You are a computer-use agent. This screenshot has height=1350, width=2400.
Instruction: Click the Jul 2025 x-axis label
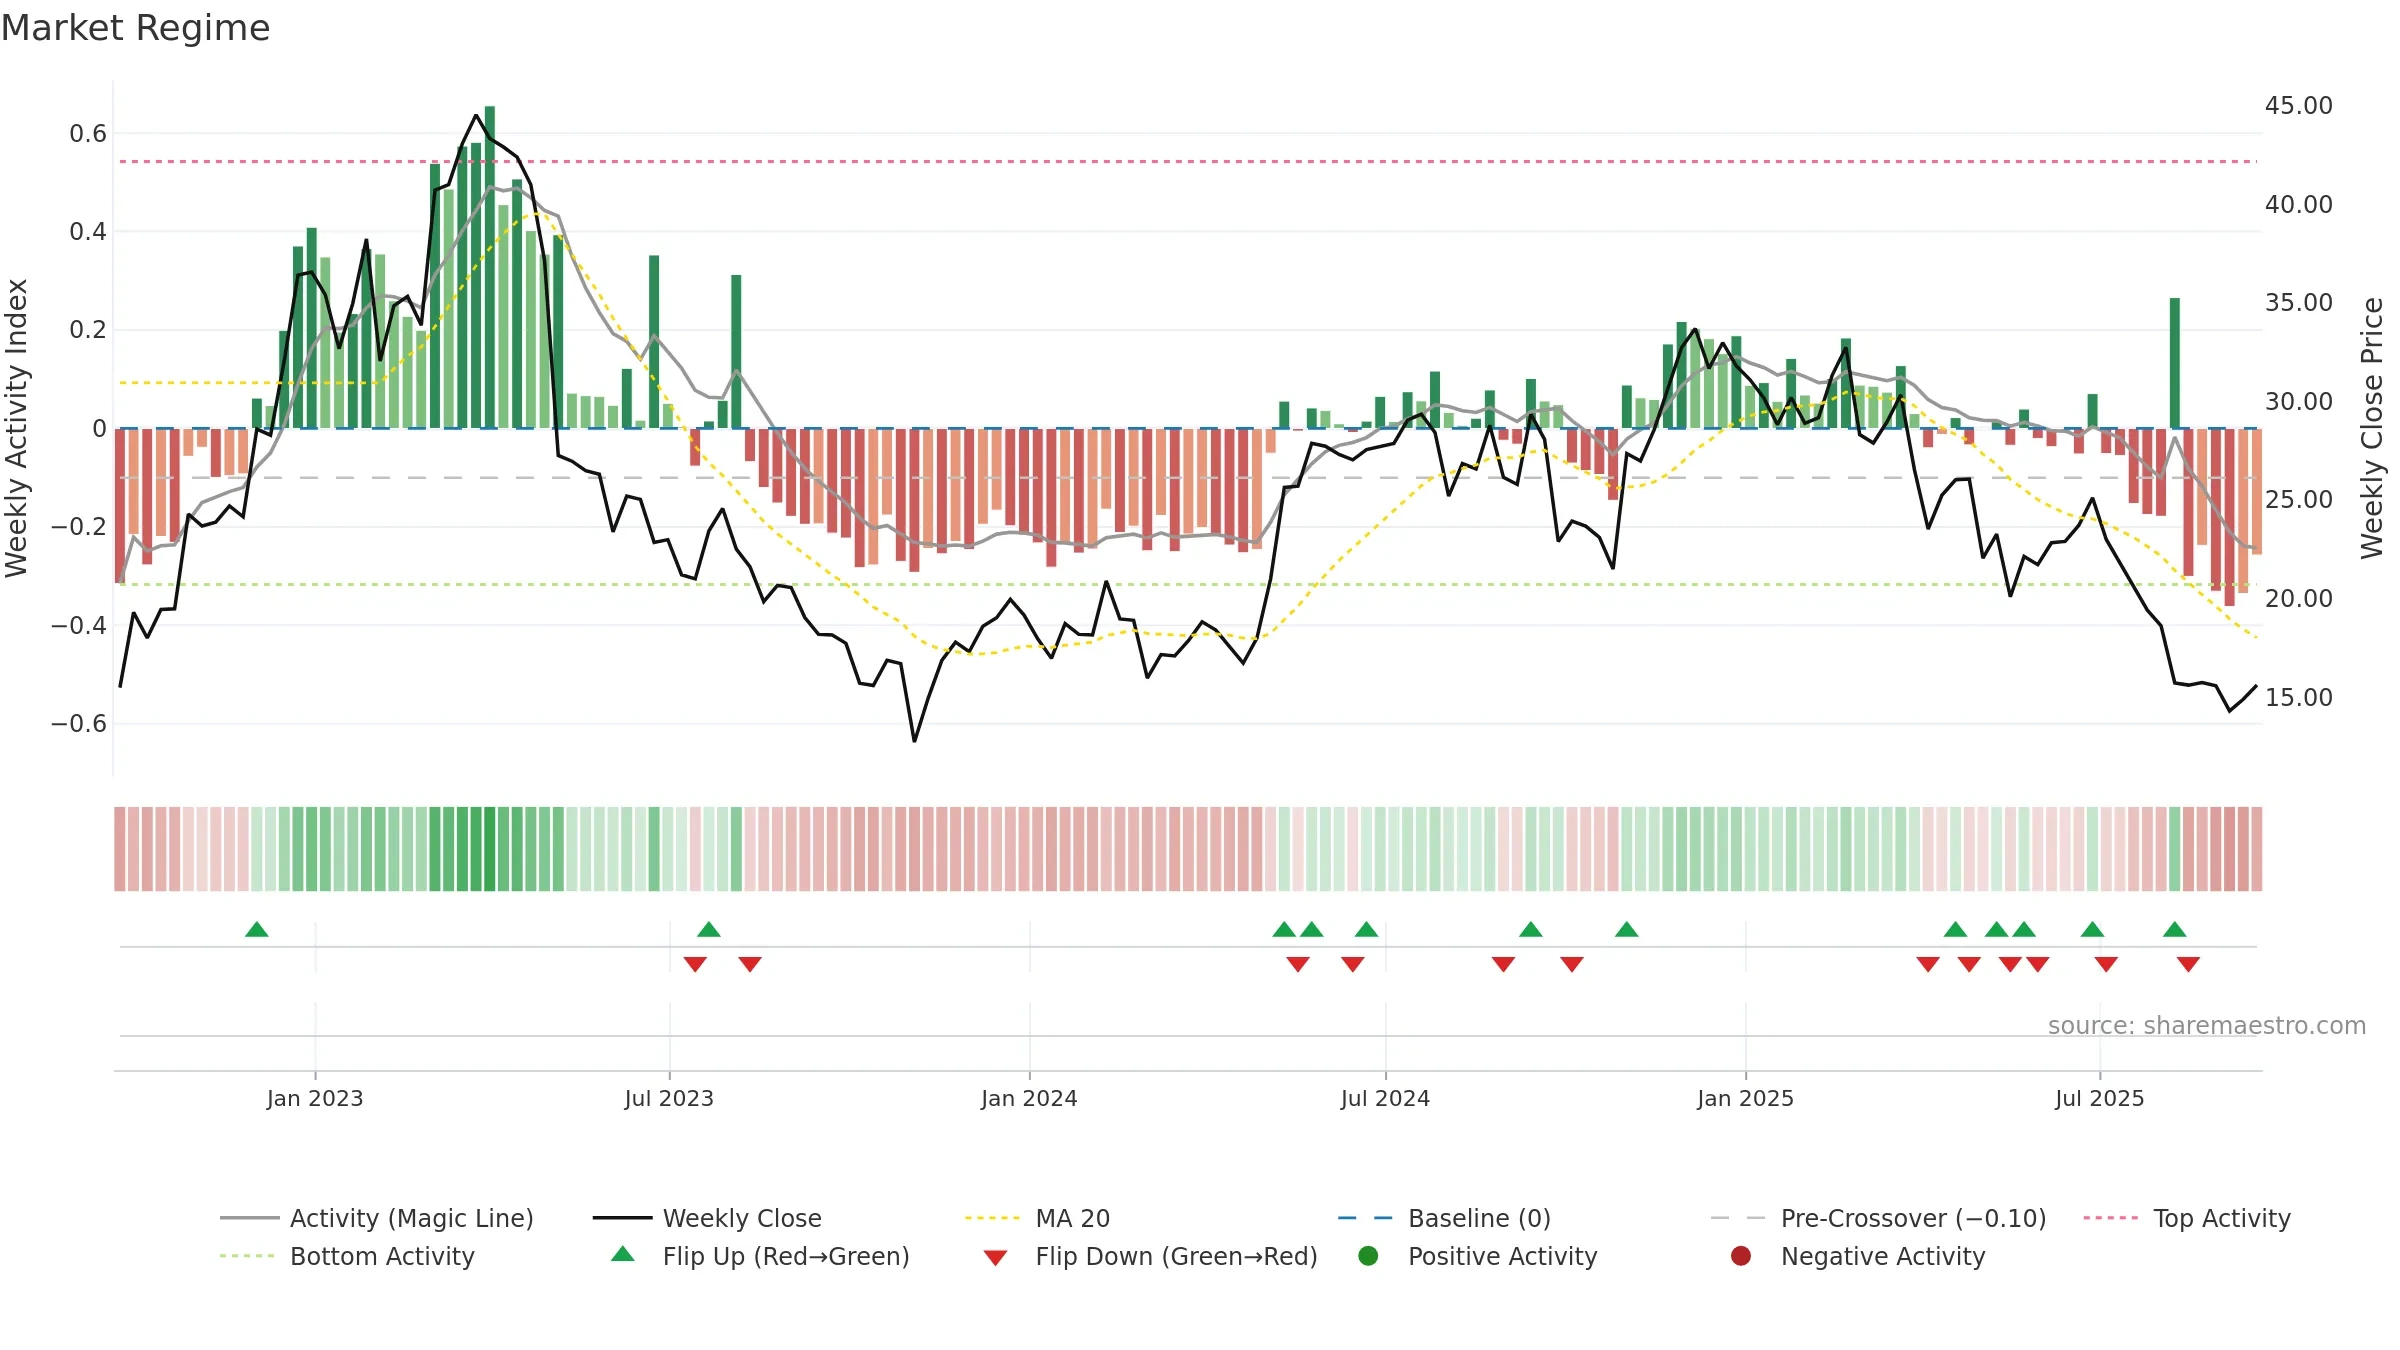point(2100,1099)
